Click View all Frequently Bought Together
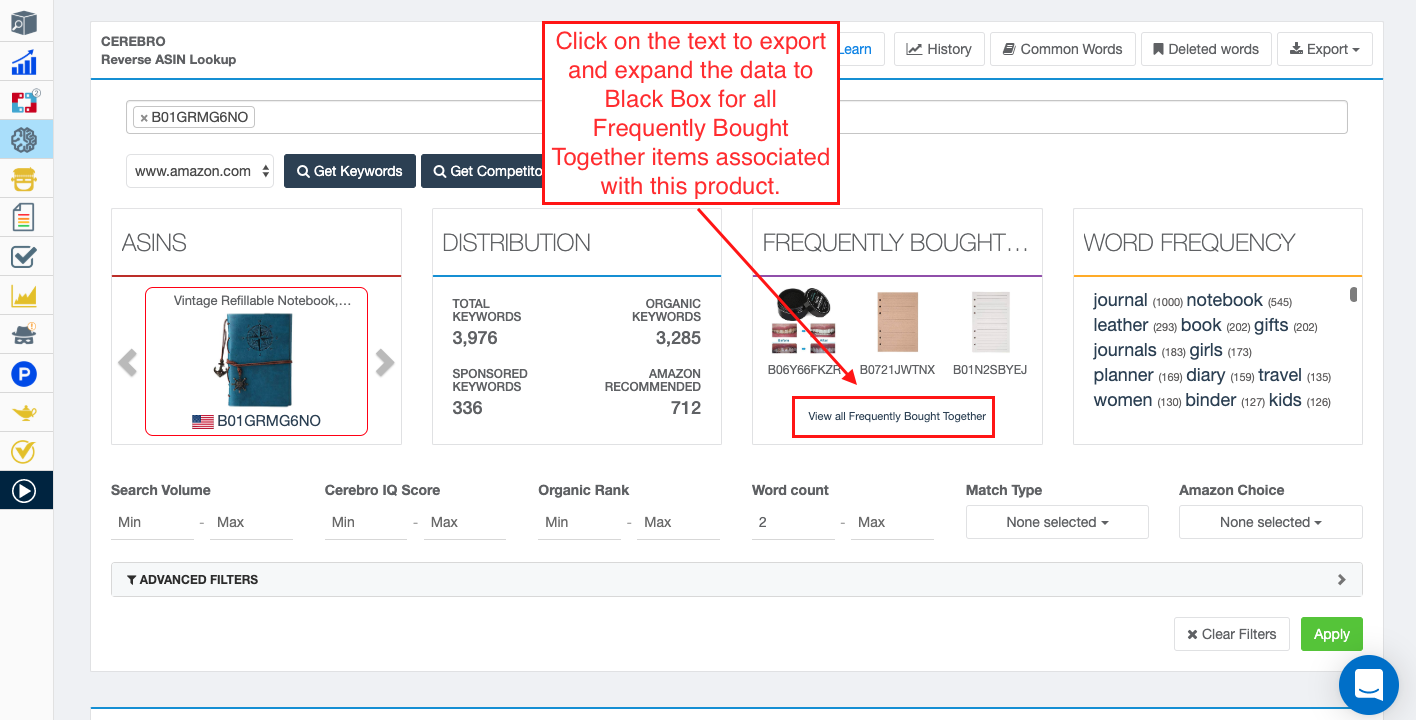1416x720 pixels. (x=897, y=416)
